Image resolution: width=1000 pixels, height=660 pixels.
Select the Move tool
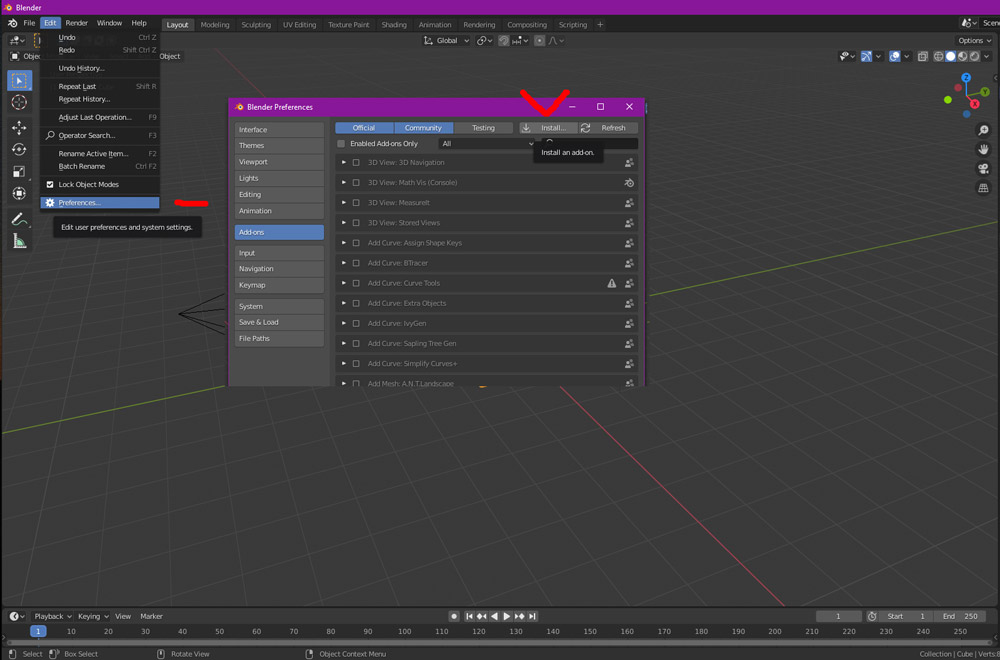click(x=19, y=128)
